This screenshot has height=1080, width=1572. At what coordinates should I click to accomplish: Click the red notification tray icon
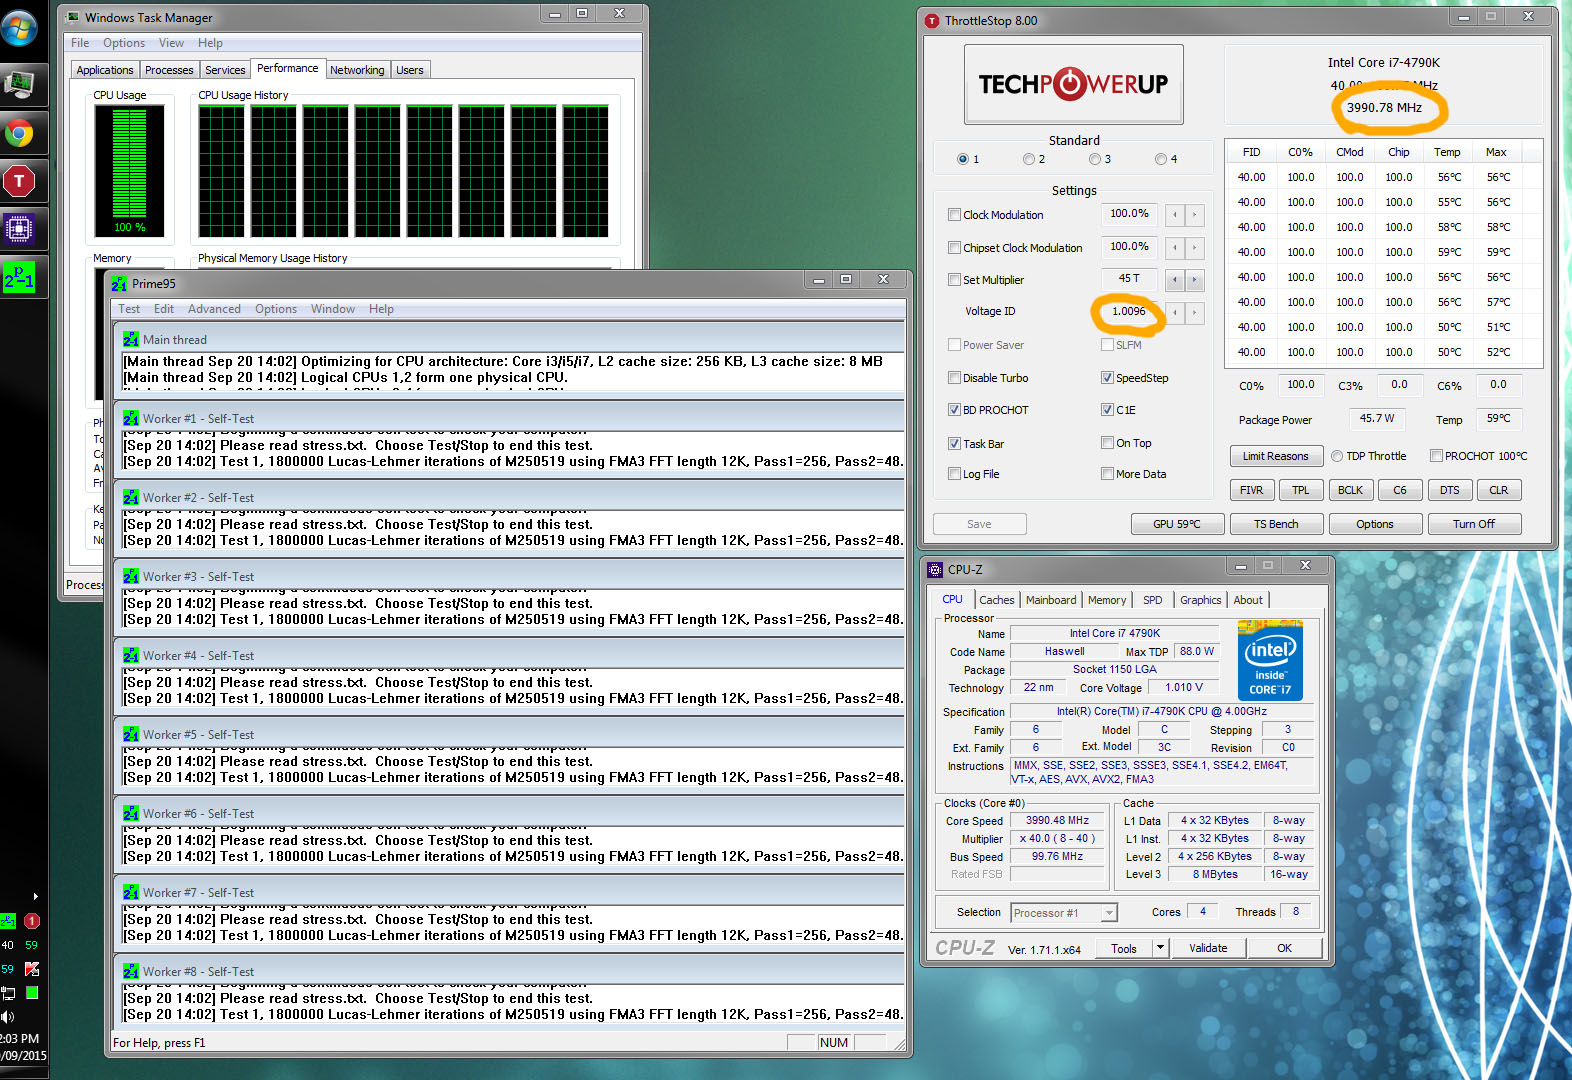pos(32,921)
